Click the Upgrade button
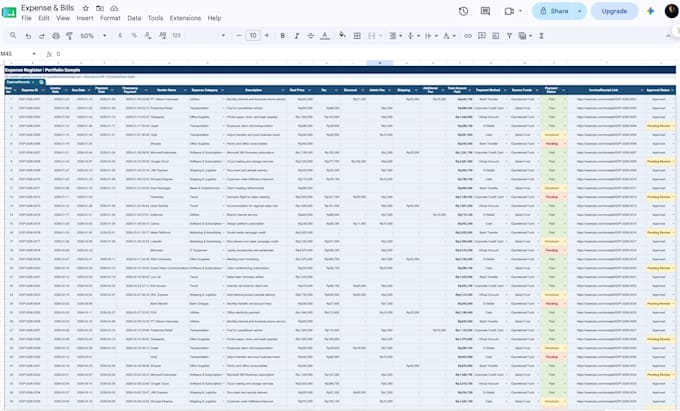Image resolution: width=680 pixels, height=411 pixels. (x=614, y=11)
